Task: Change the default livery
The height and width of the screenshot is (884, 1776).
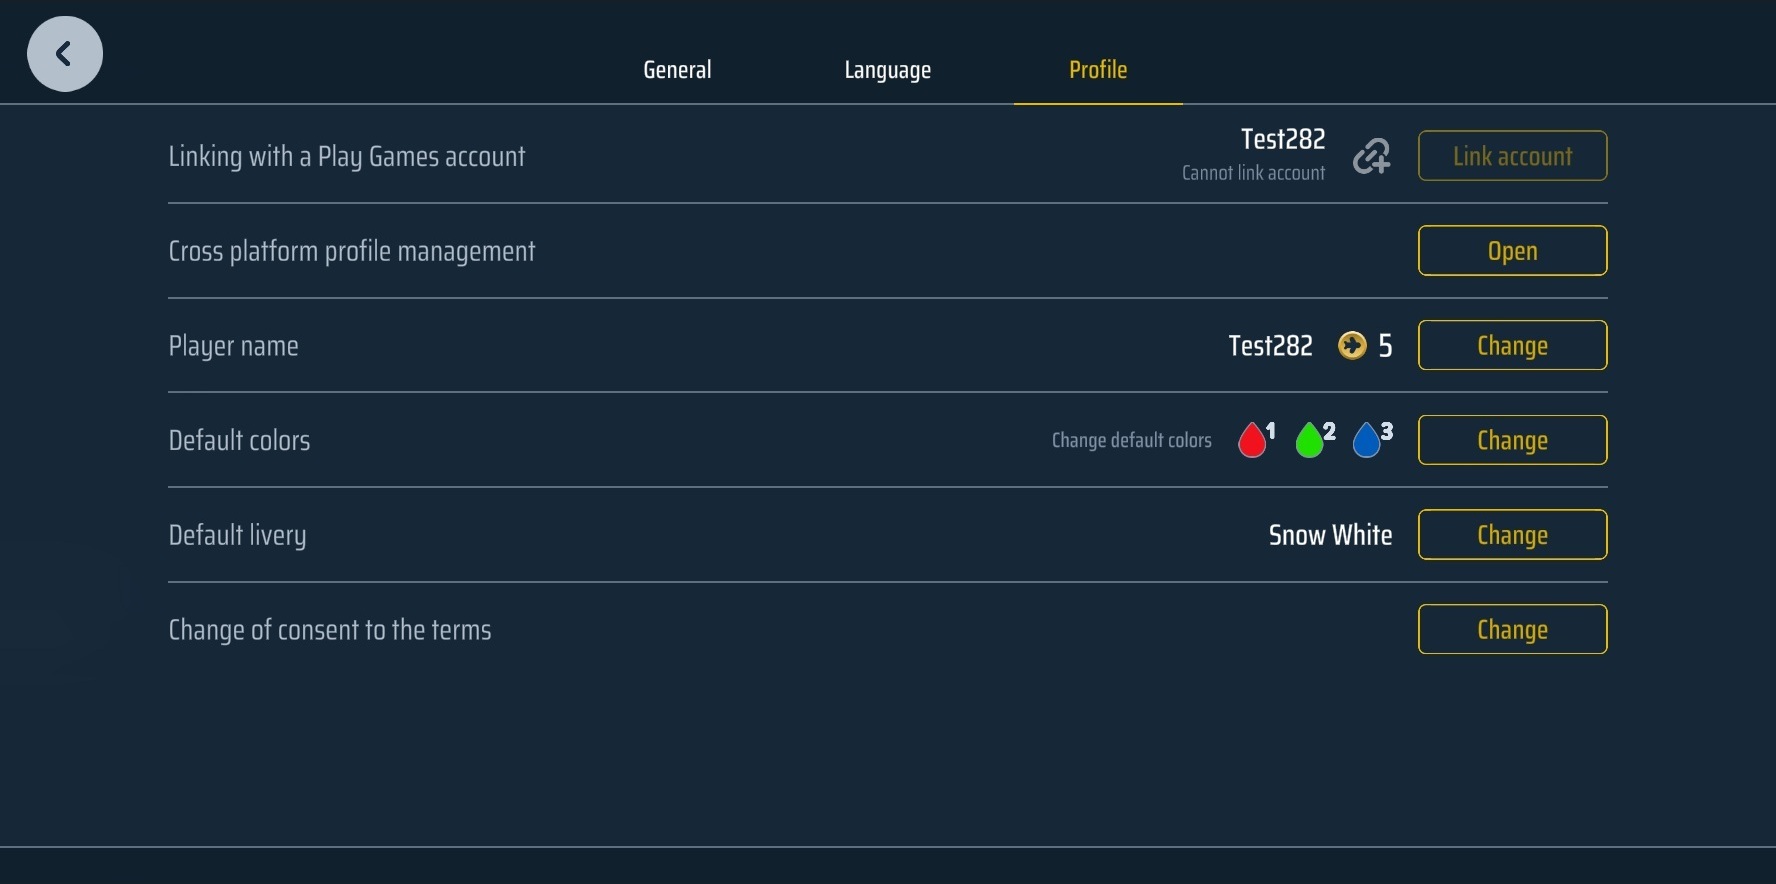Action: click(1512, 535)
